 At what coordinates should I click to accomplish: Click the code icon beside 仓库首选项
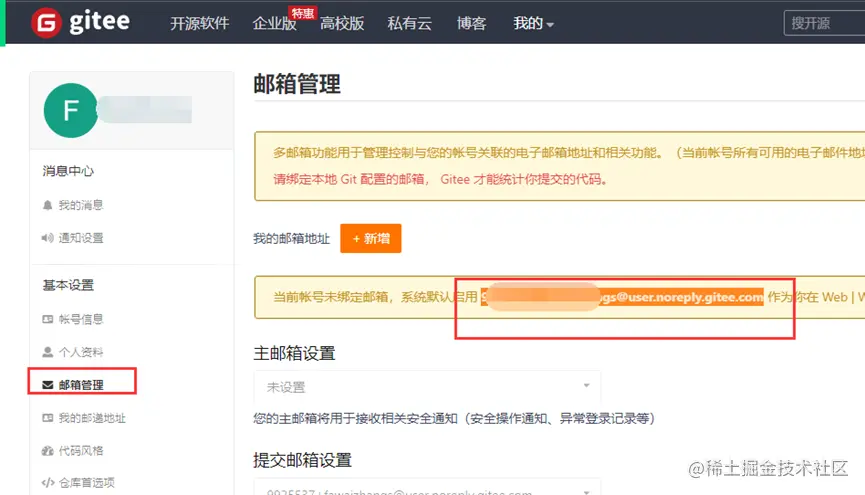[x=47, y=483]
